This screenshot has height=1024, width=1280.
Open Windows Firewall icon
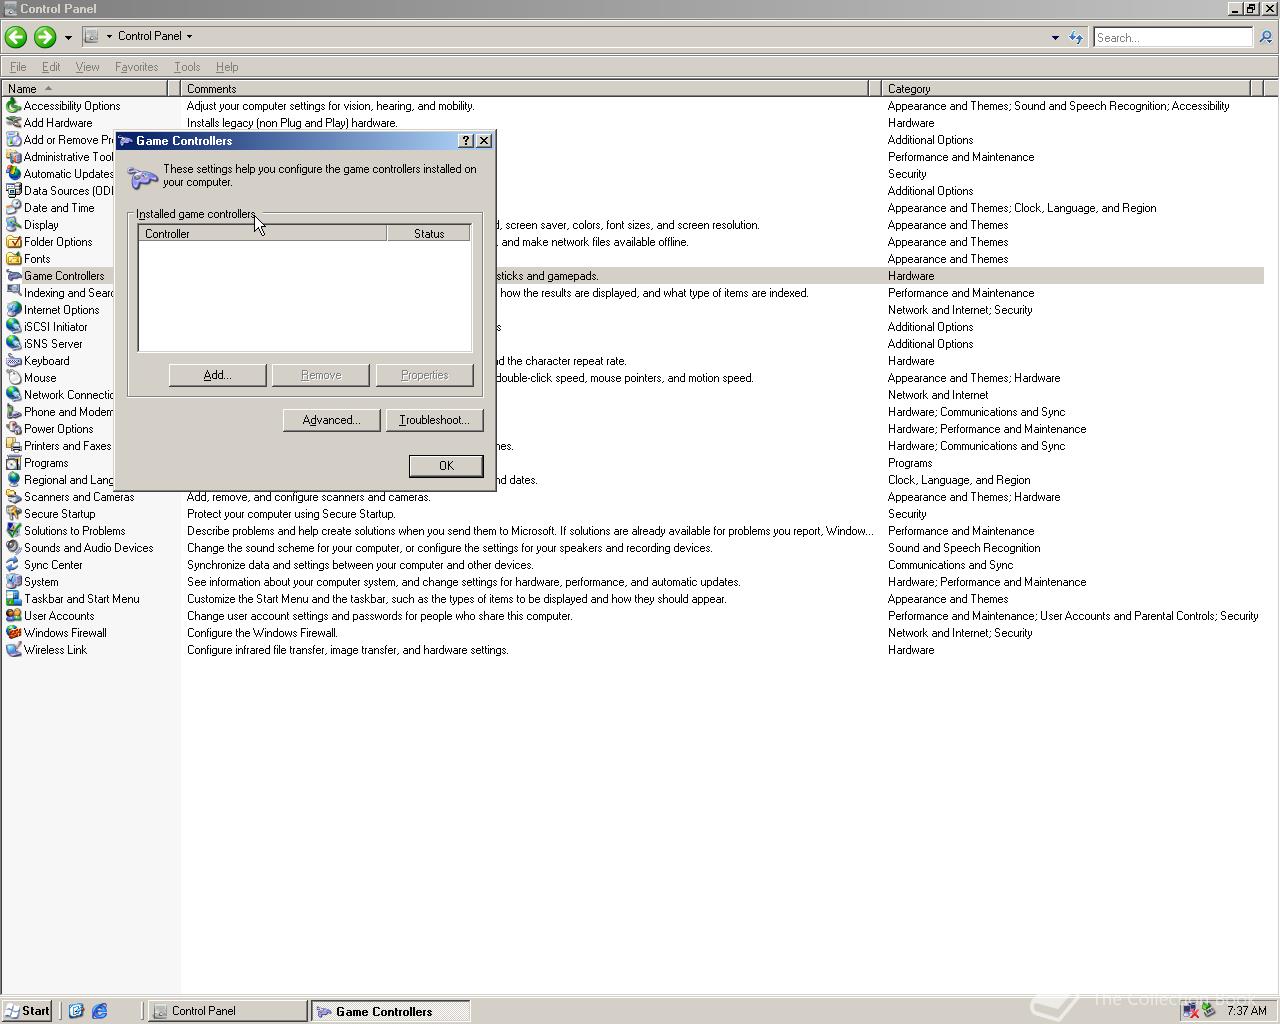pyautogui.click(x=13, y=633)
